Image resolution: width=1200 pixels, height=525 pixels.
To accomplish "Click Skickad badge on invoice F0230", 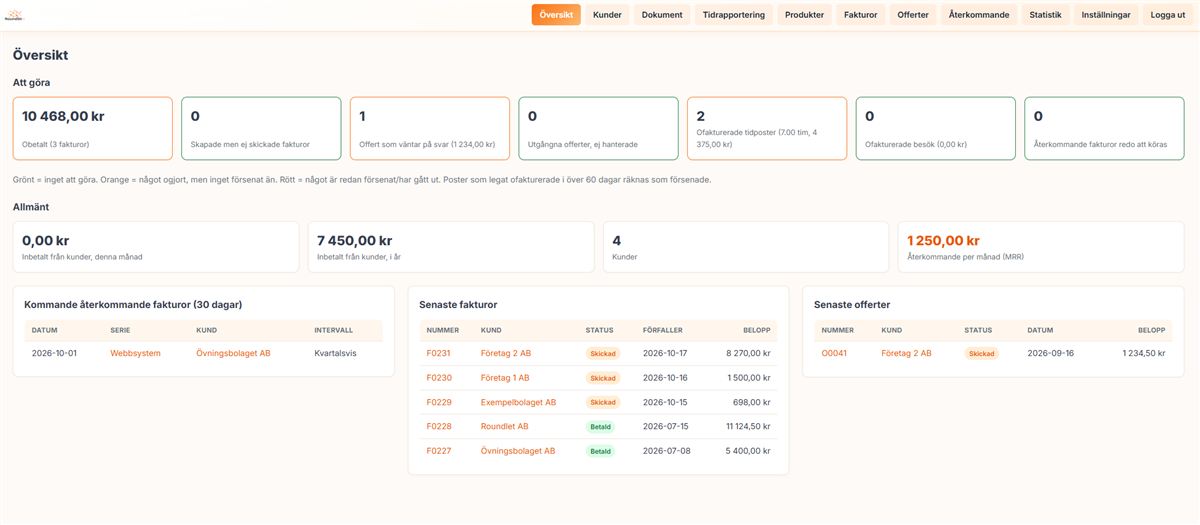I will (603, 378).
